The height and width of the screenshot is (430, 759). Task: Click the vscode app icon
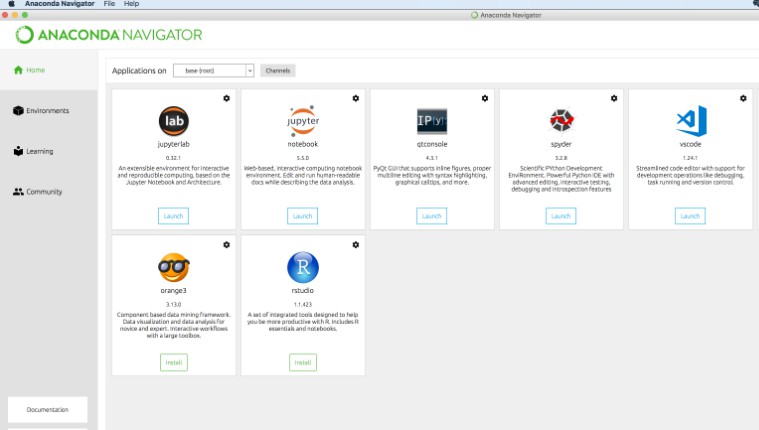click(691, 121)
